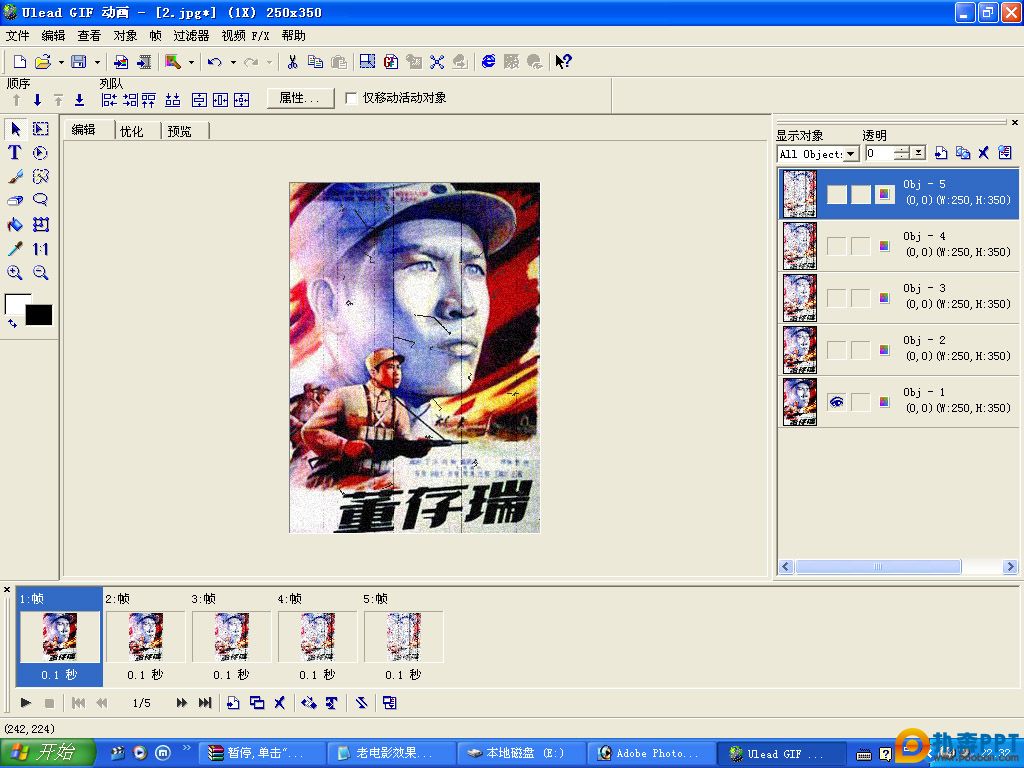Click the transparency spinner arrows
This screenshot has height=768, width=1024.
pos(902,153)
